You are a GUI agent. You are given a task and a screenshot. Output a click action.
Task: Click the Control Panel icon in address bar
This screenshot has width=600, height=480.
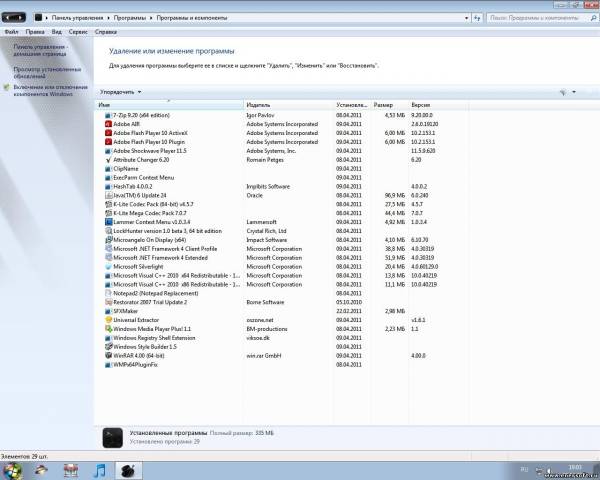coord(38,18)
